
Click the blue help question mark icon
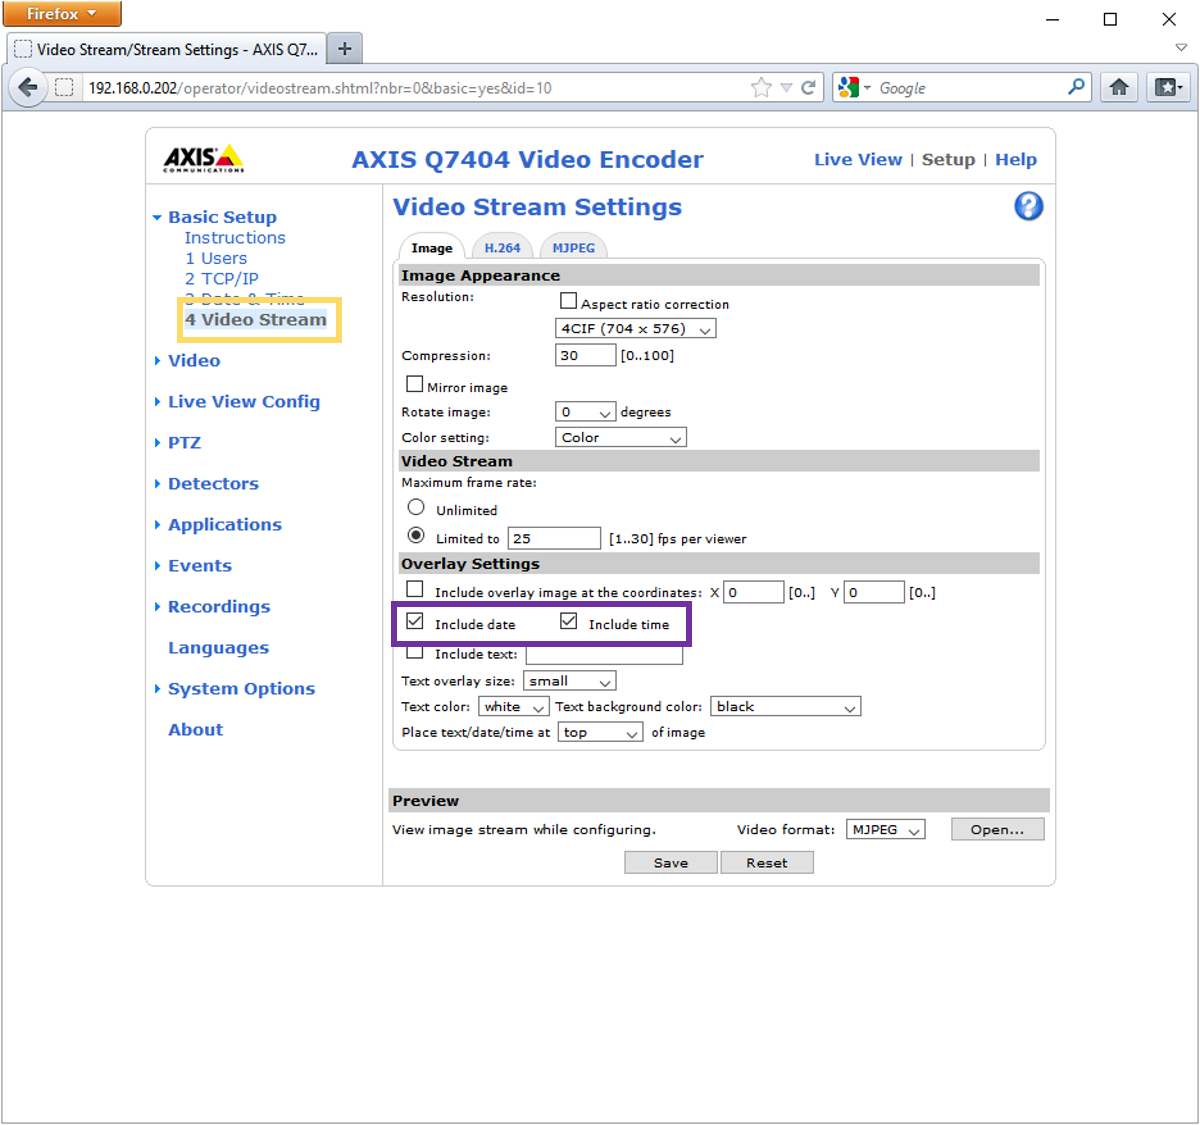1028,207
